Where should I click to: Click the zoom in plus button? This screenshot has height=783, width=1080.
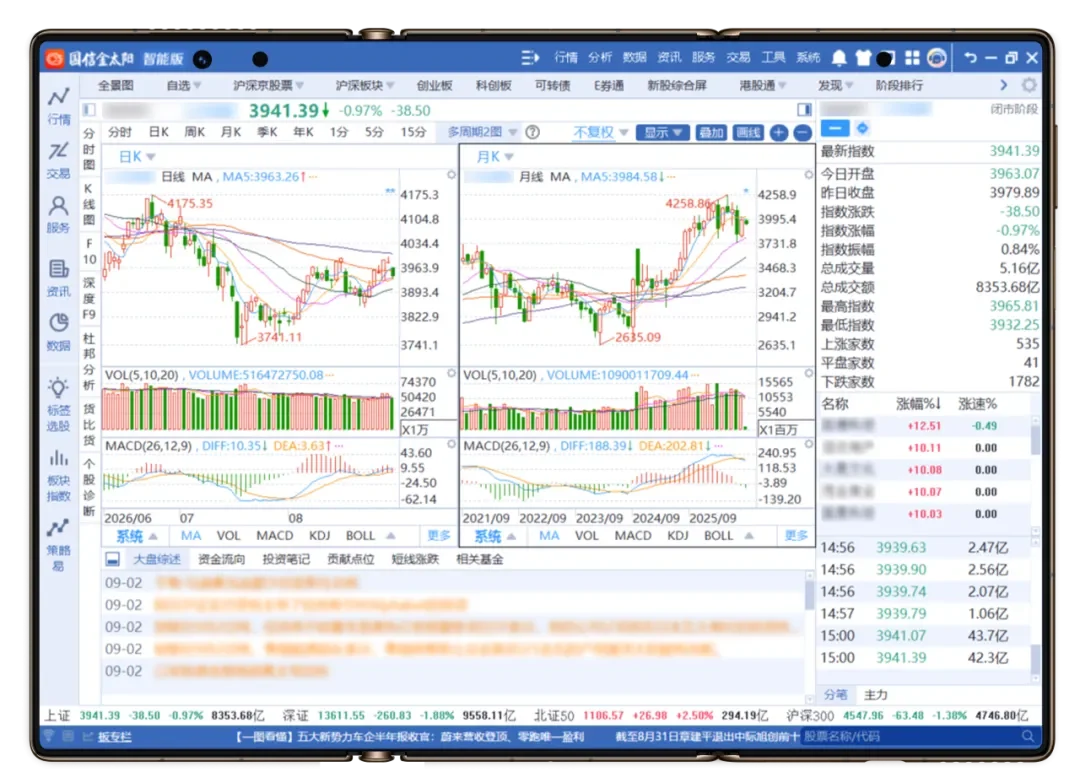click(x=778, y=133)
